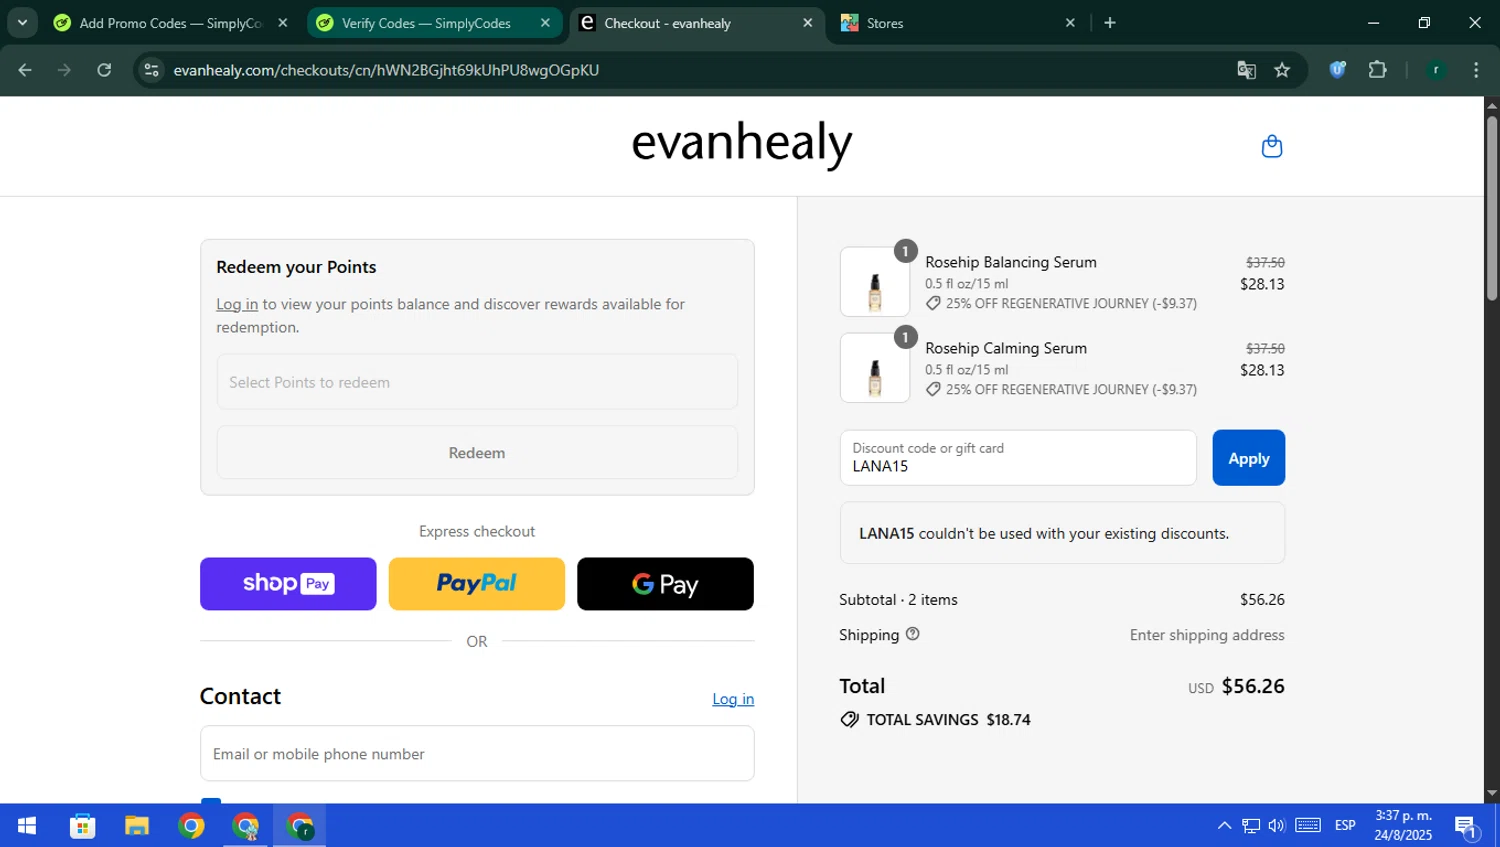Screen dimensions: 1500x847
Task: Close the Stores tab
Action: coord(1070,23)
